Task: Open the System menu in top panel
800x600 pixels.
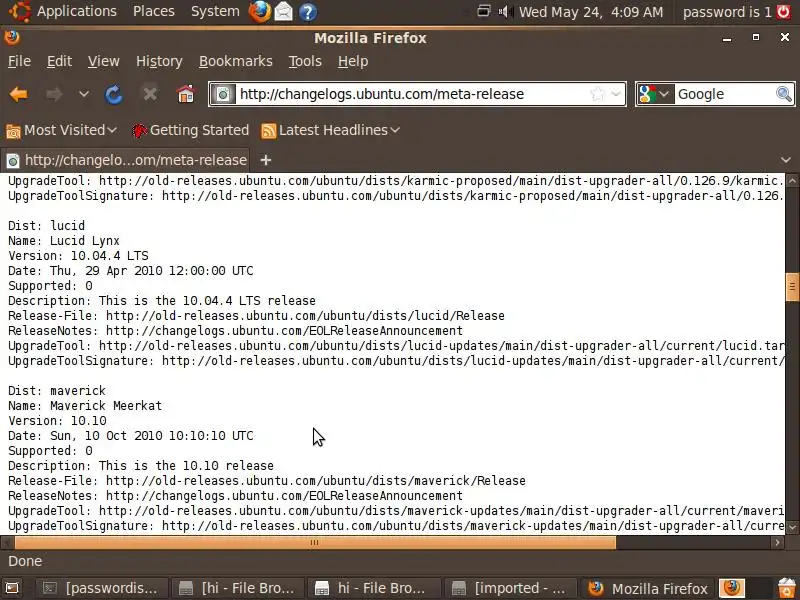Action: [215, 11]
